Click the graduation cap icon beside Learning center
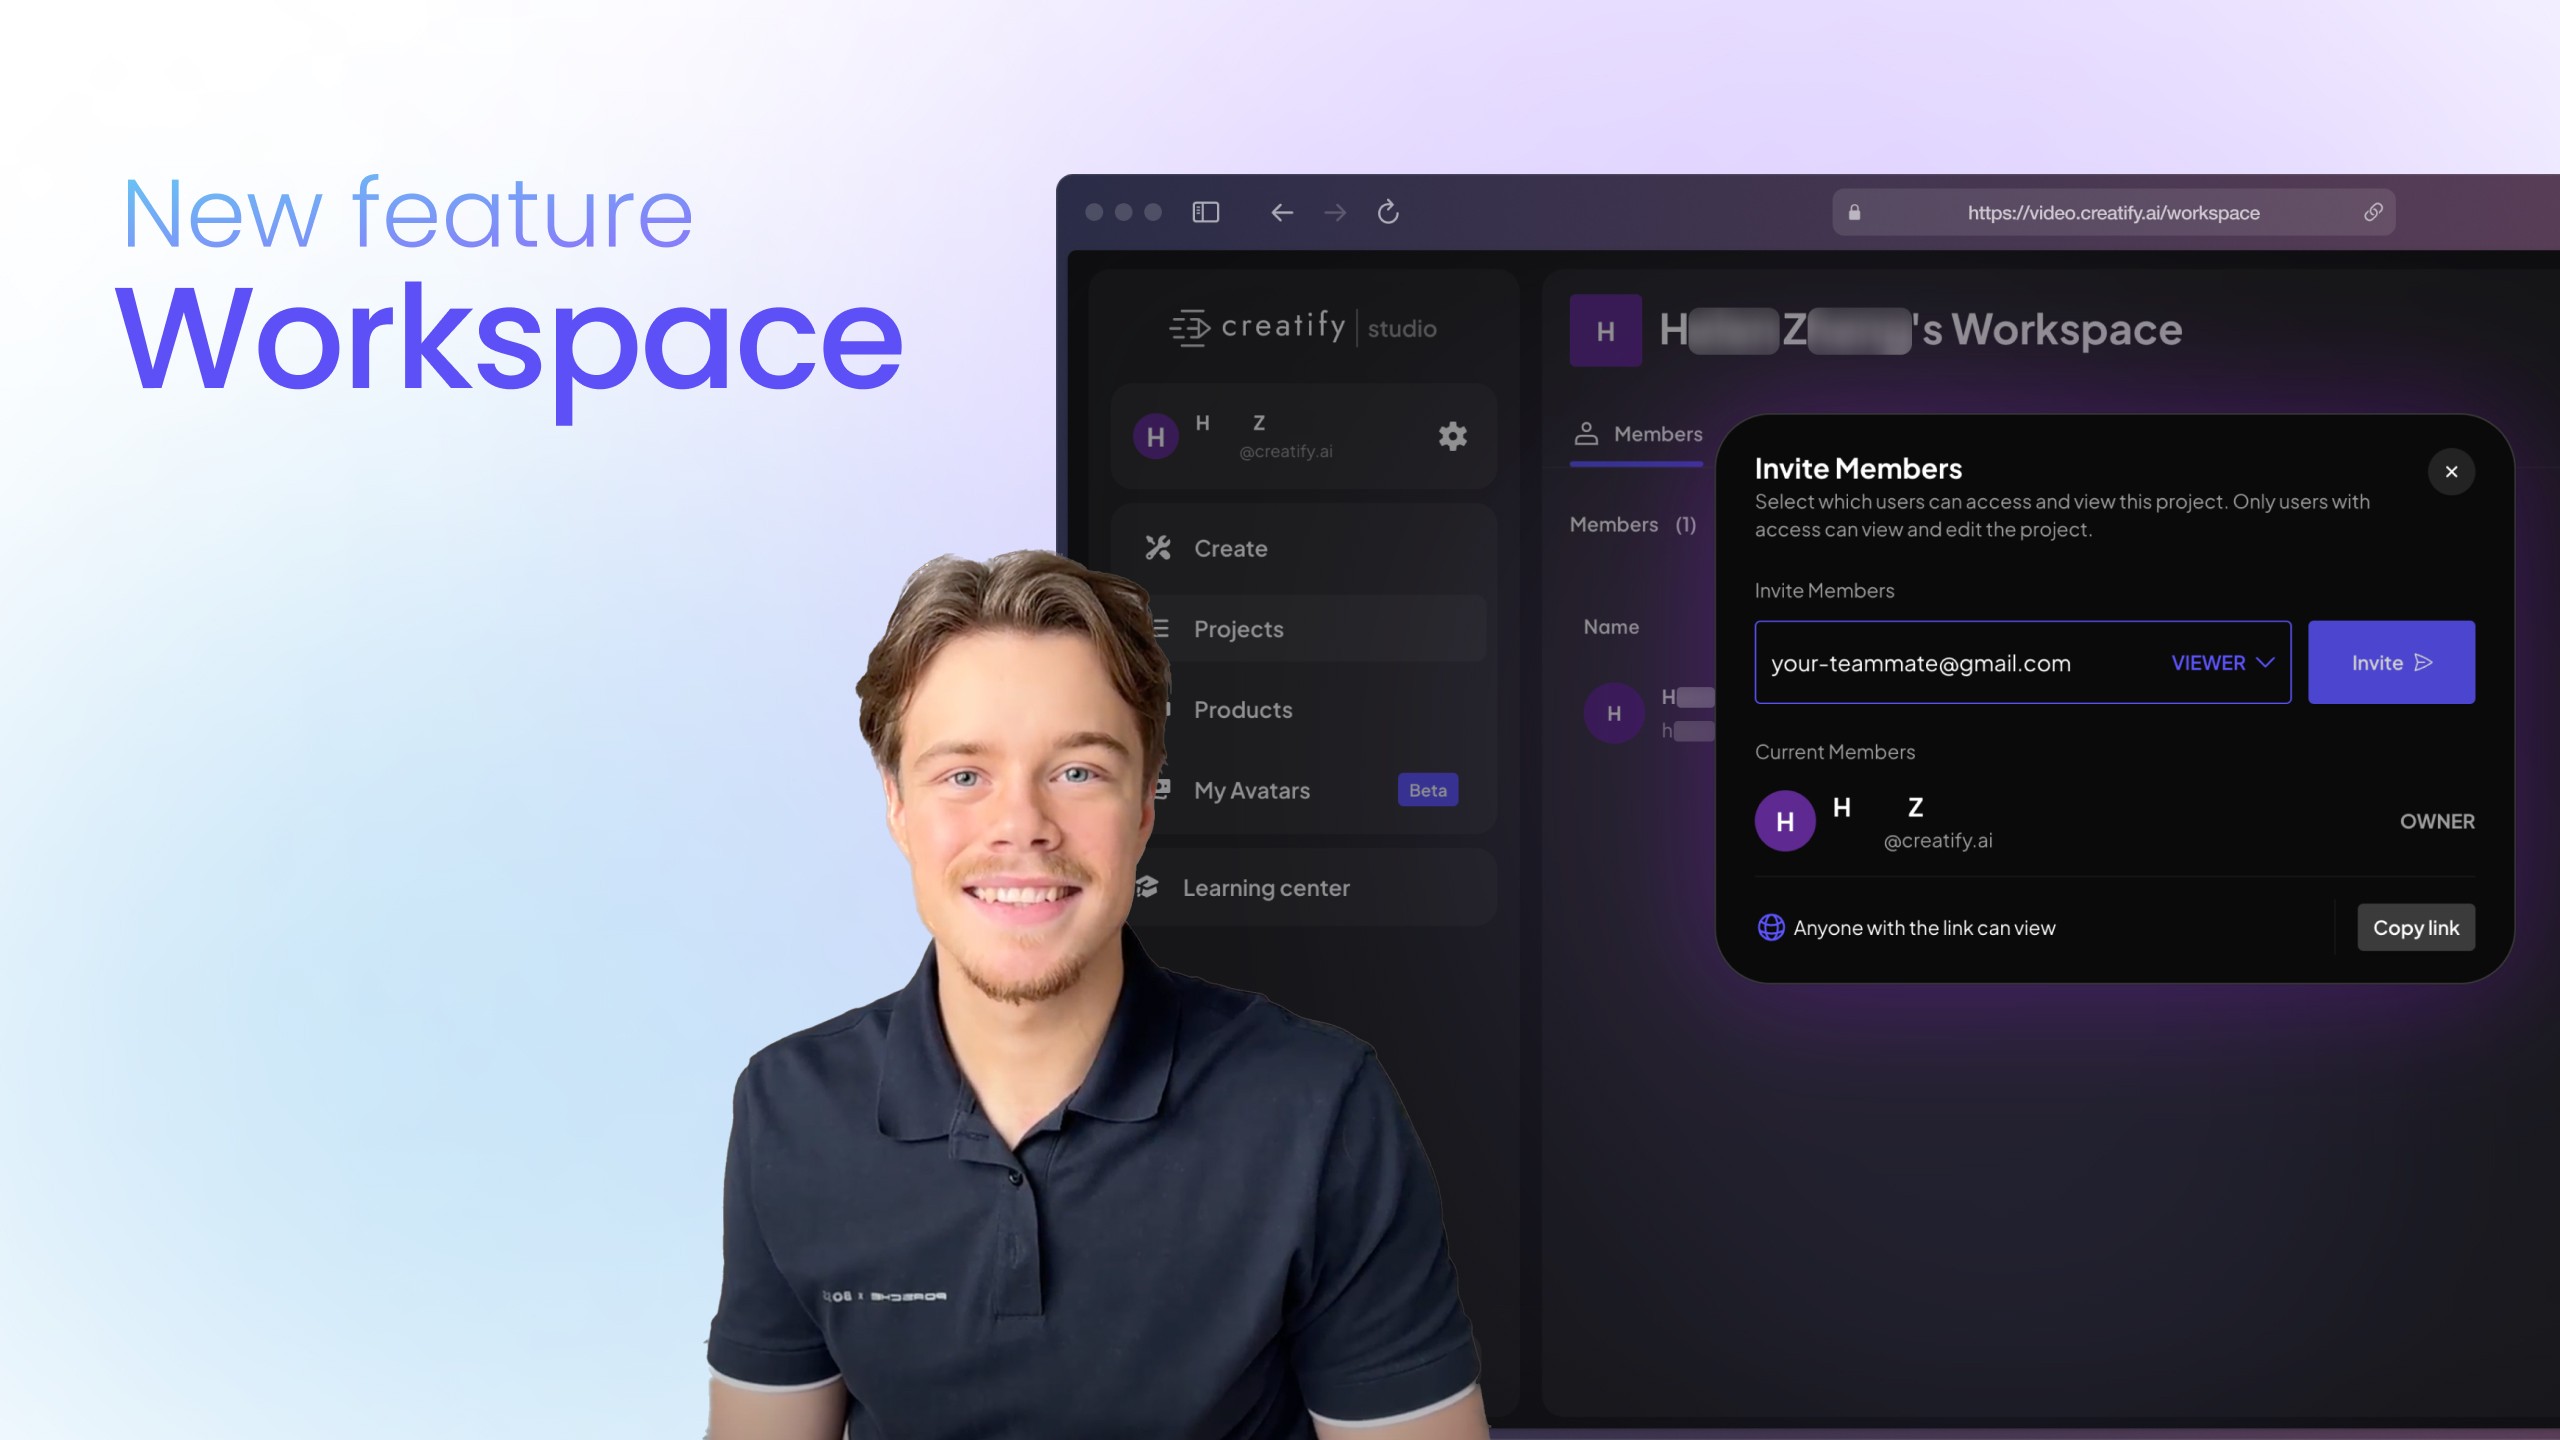Viewport: 2560px width, 1440px height. [x=1147, y=887]
